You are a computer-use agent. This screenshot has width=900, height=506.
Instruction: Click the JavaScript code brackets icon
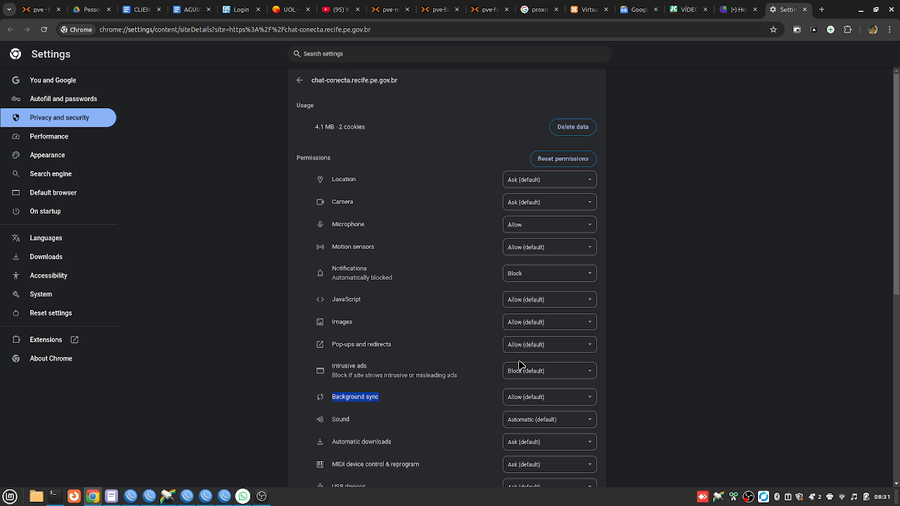tap(320, 299)
